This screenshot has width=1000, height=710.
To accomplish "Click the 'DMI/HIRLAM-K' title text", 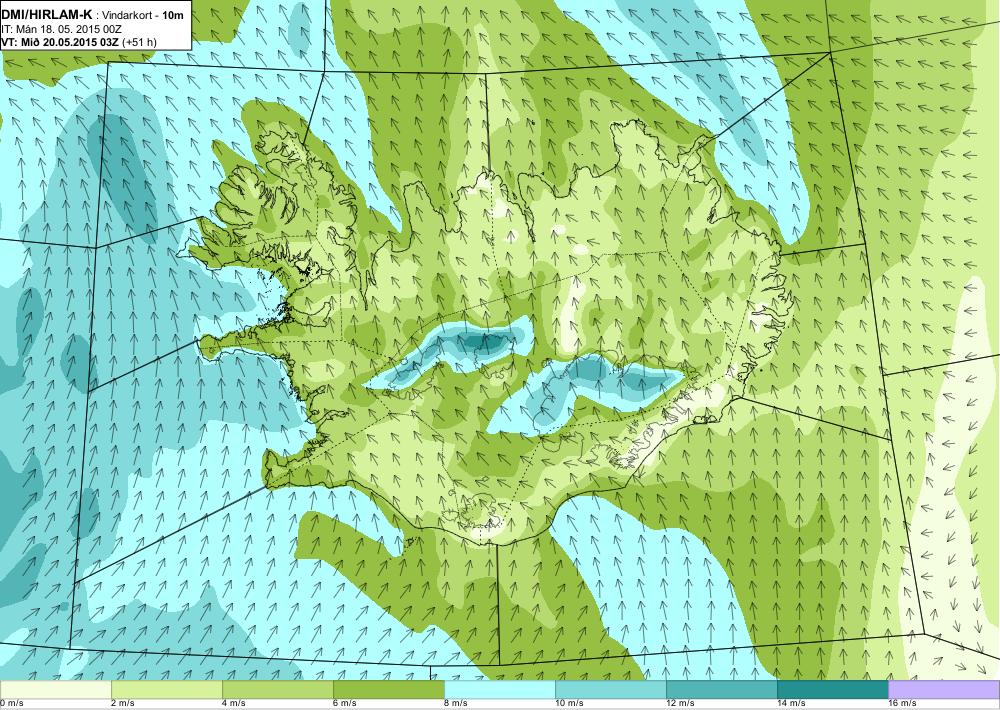I will [47, 14].
